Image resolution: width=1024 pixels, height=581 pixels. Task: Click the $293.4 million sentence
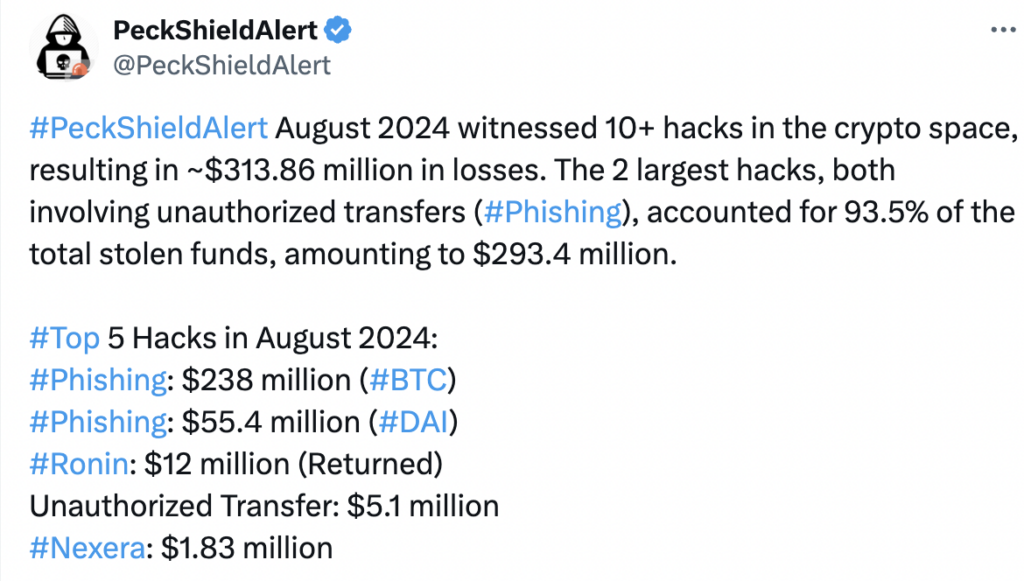[x=353, y=254]
